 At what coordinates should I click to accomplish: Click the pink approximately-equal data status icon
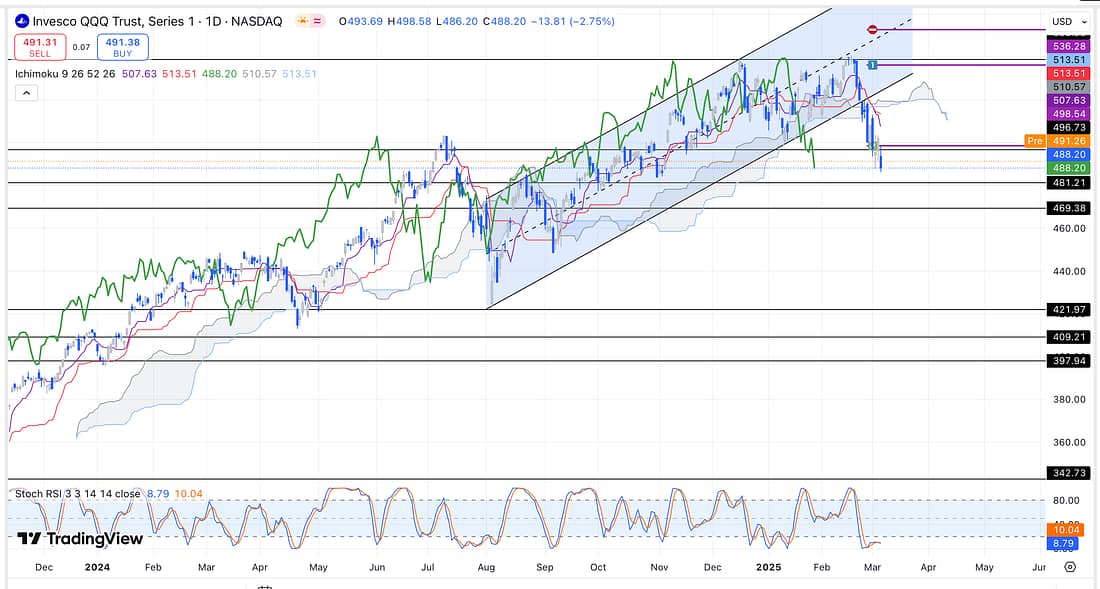point(319,21)
